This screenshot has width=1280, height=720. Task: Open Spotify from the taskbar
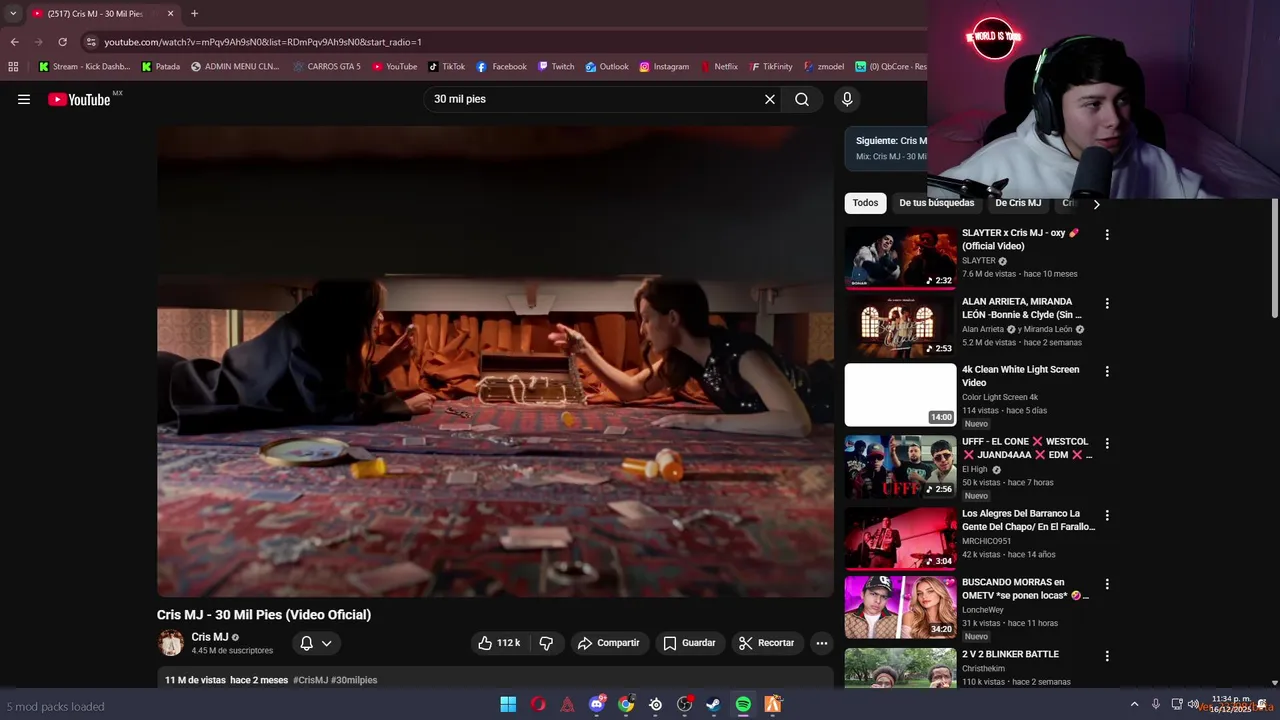(743, 704)
